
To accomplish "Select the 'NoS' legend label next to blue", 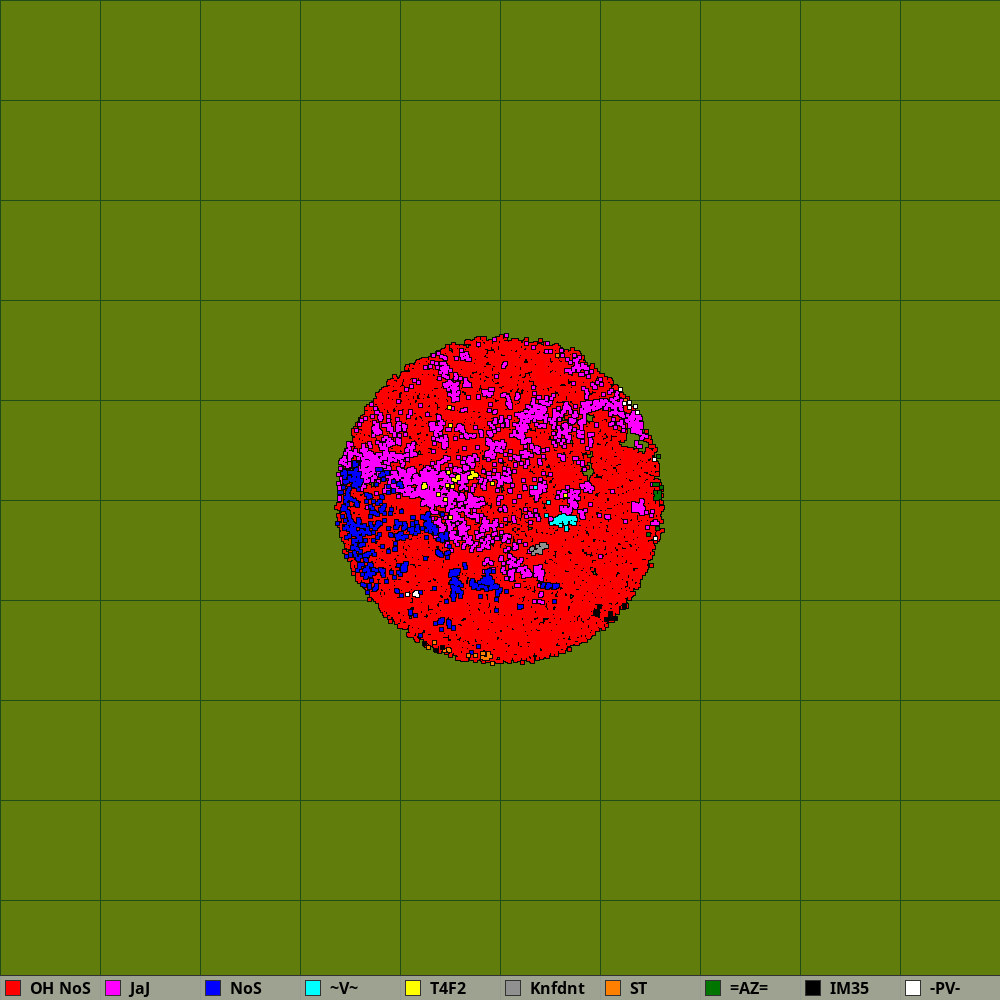I will point(246,988).
